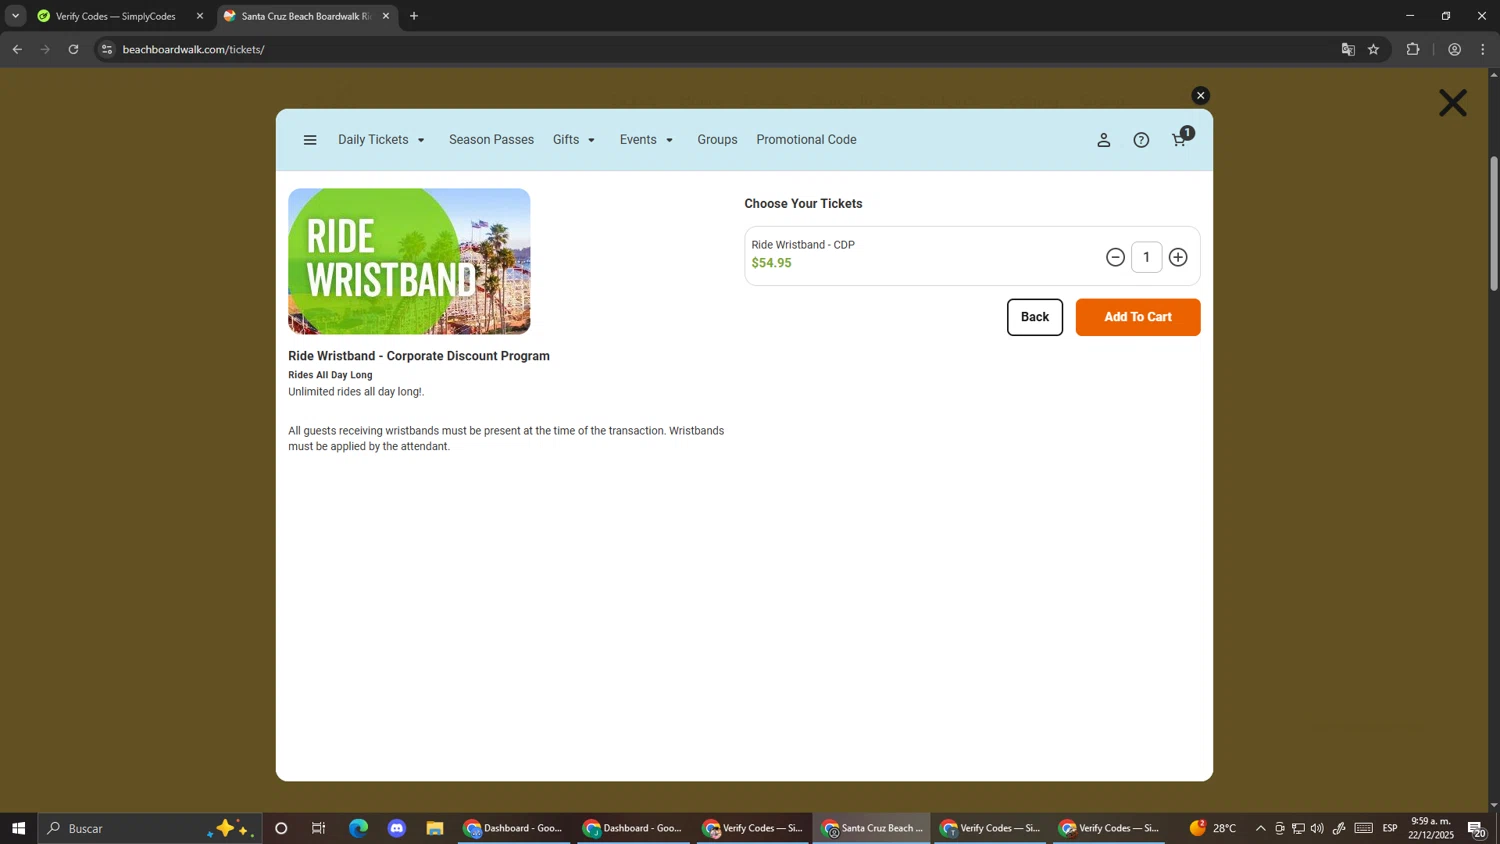This screenshot has width=1500, height=844.
Task: Show hidden system tray icons
Action: click(x=1260, y=828)
